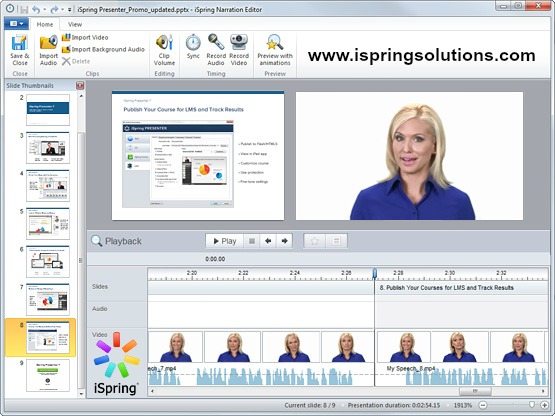This screenshot has height=416, width=555.
Task: Go to previous slide with left arrow
Action: click(x=268, y=241)
